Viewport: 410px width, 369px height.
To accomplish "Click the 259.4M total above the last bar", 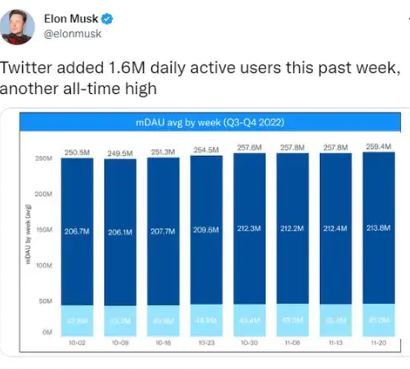I will tap(378, 146).
